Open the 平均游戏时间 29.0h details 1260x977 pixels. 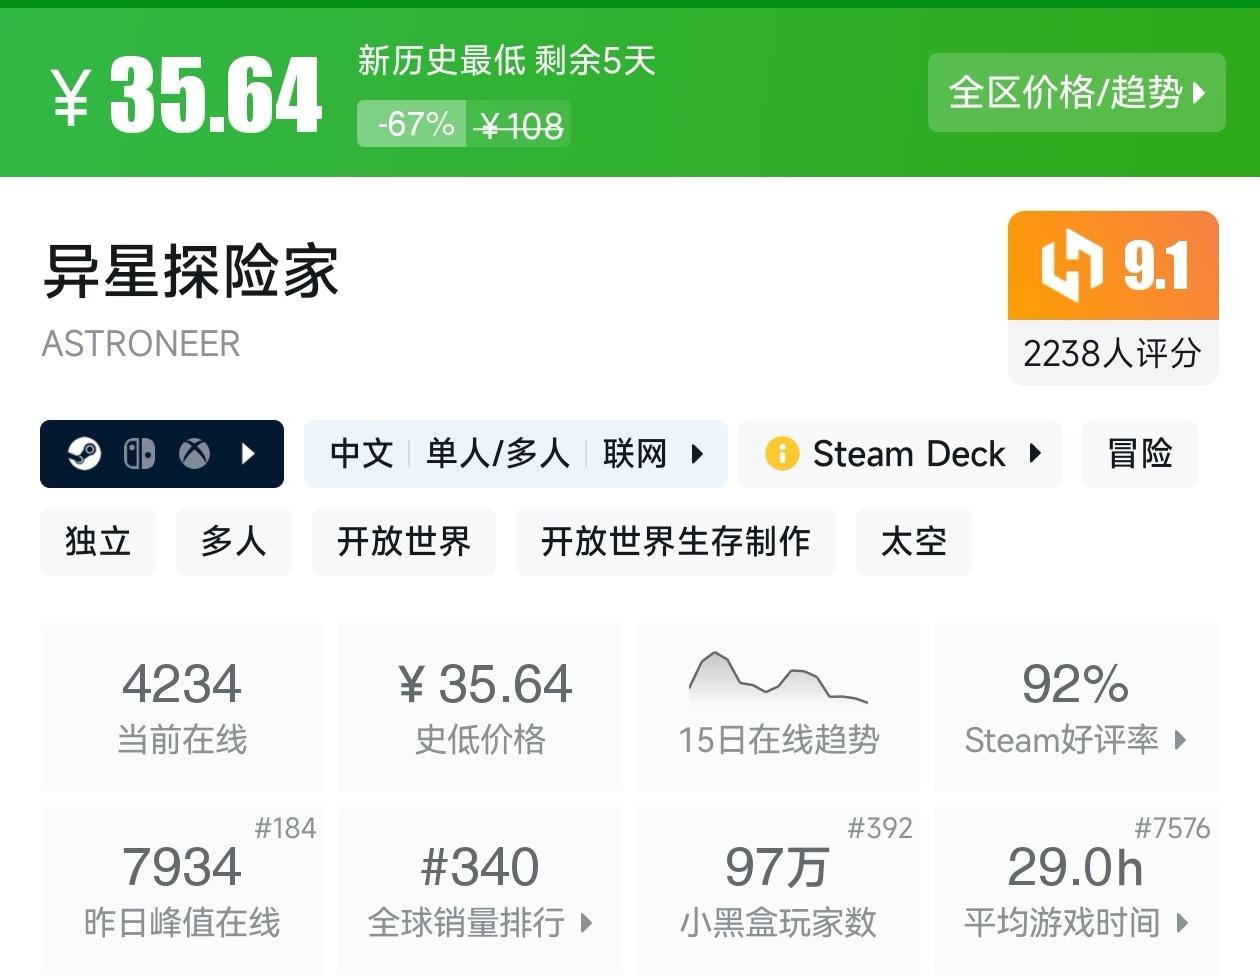pos(1076,890)
